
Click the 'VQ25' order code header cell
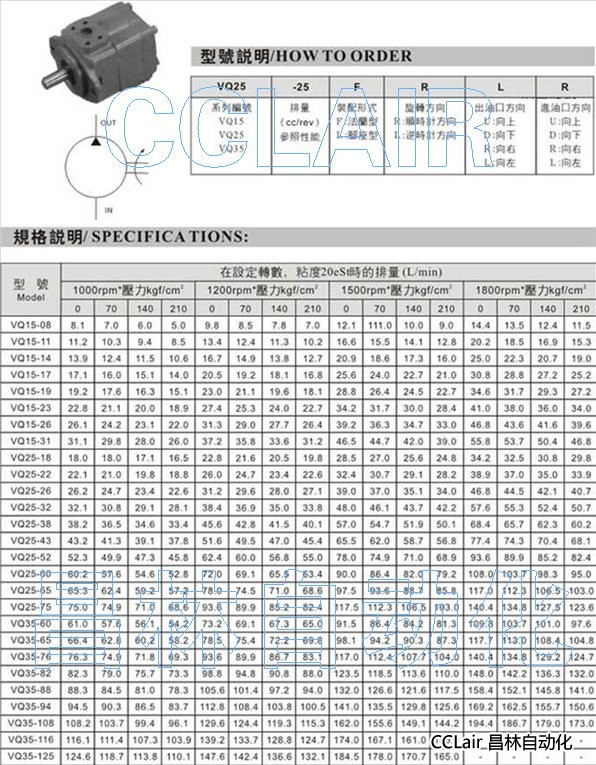231,86
